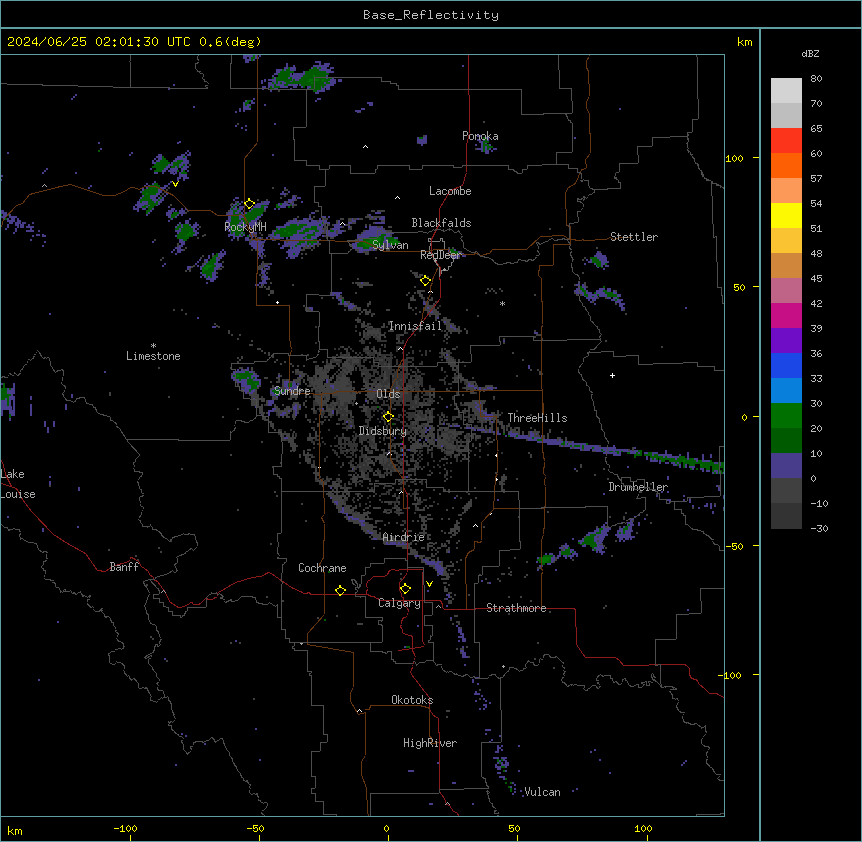
Task: Click the Vulcan label
Action: point(542,792)
